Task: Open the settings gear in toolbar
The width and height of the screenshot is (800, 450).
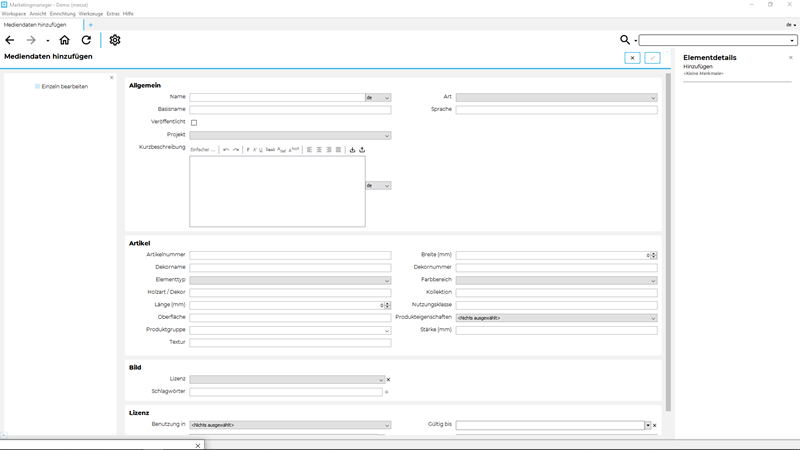Action: (x=115, y=40)
